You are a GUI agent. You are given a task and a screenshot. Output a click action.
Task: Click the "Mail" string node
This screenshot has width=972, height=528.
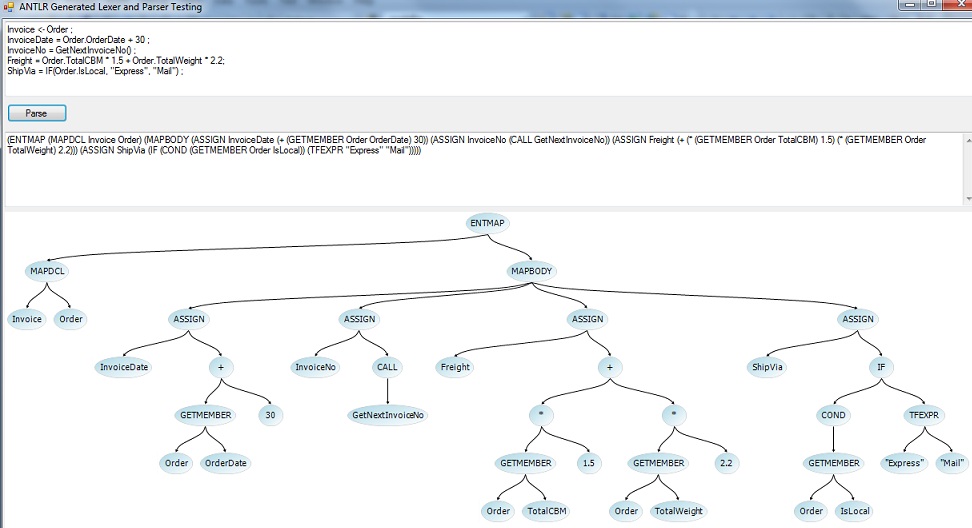pyautogui.click(x=952, y=463)
